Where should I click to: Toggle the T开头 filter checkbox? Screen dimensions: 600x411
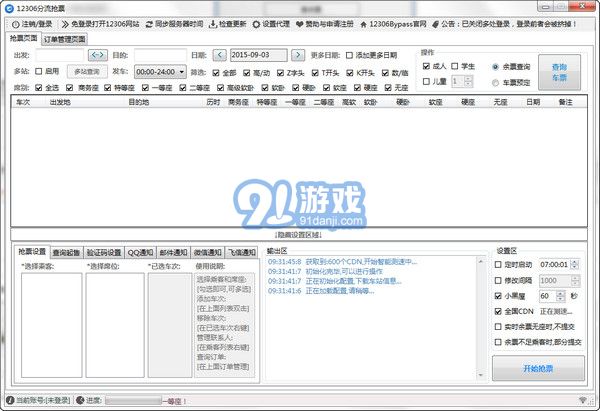[315, 73]
